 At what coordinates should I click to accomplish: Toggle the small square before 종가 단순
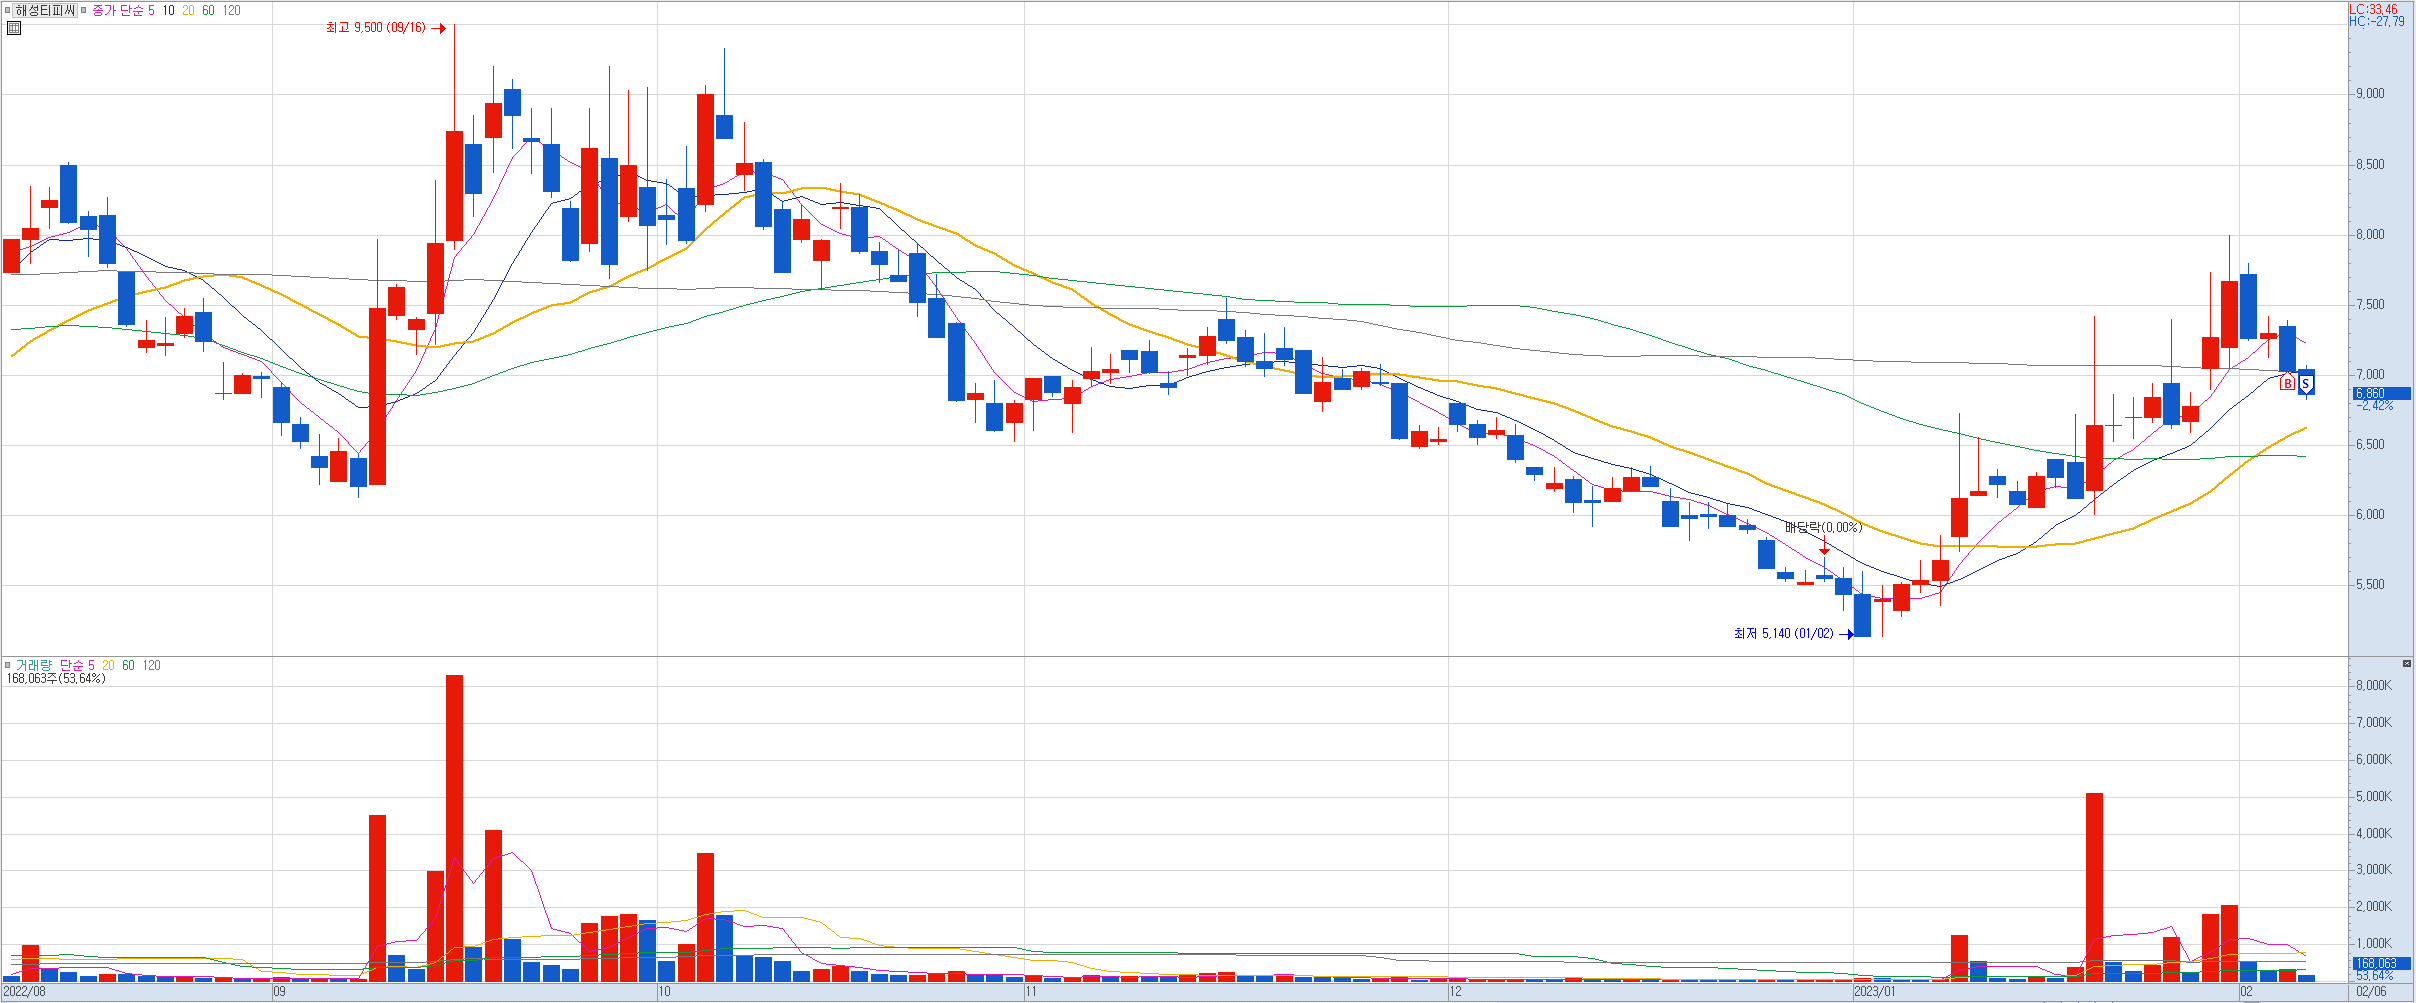tap(84, 10)
